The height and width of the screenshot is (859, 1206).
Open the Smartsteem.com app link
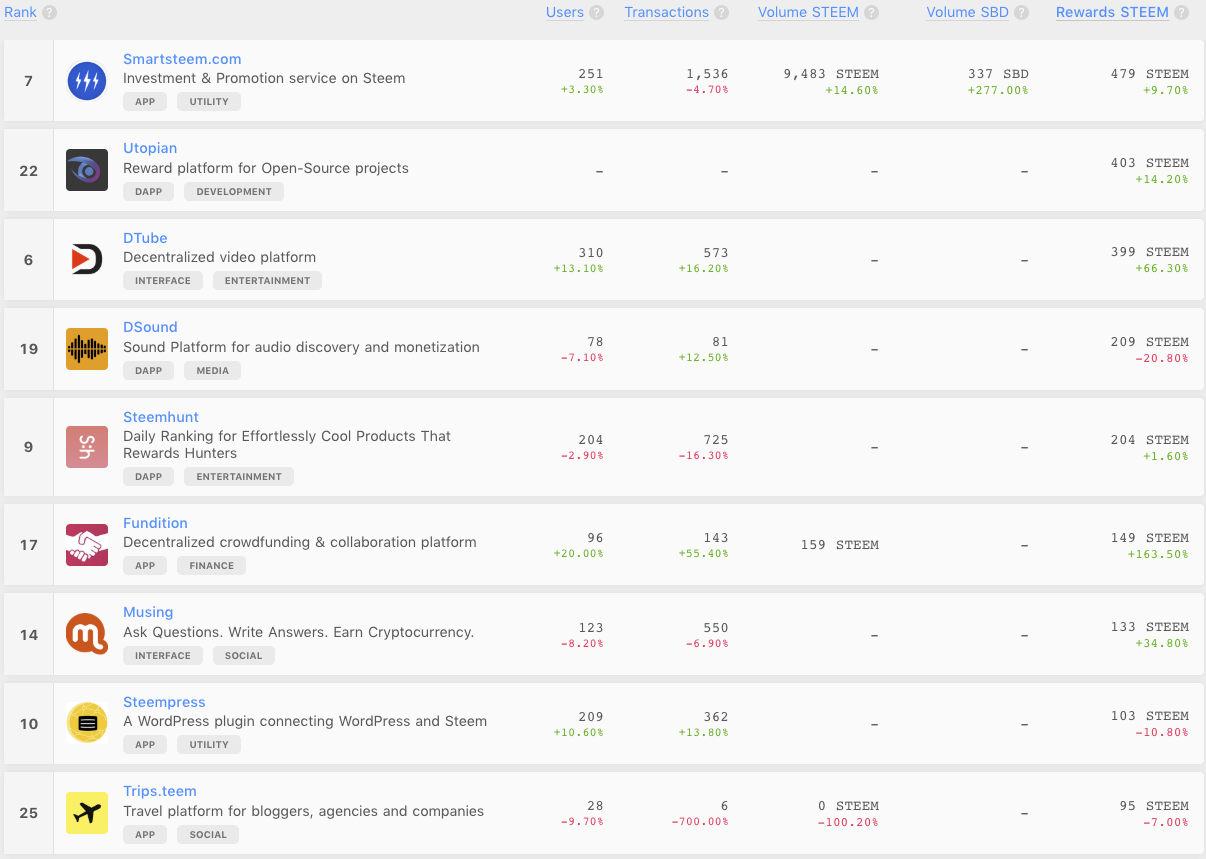[182, 59]
